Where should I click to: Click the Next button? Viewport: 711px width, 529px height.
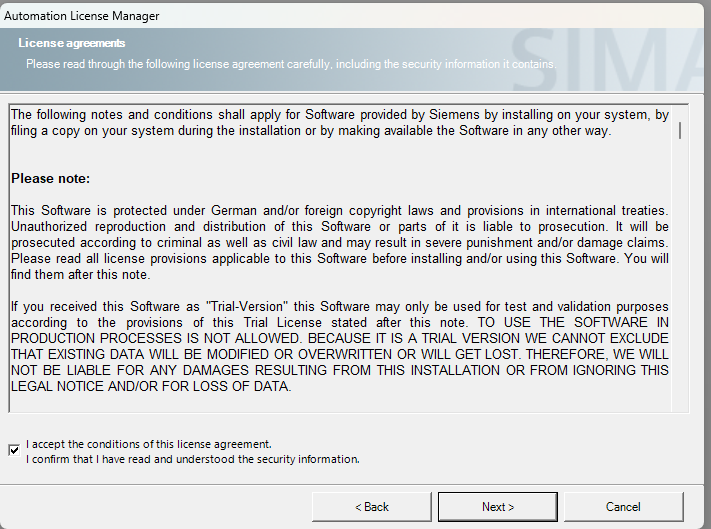497,507
